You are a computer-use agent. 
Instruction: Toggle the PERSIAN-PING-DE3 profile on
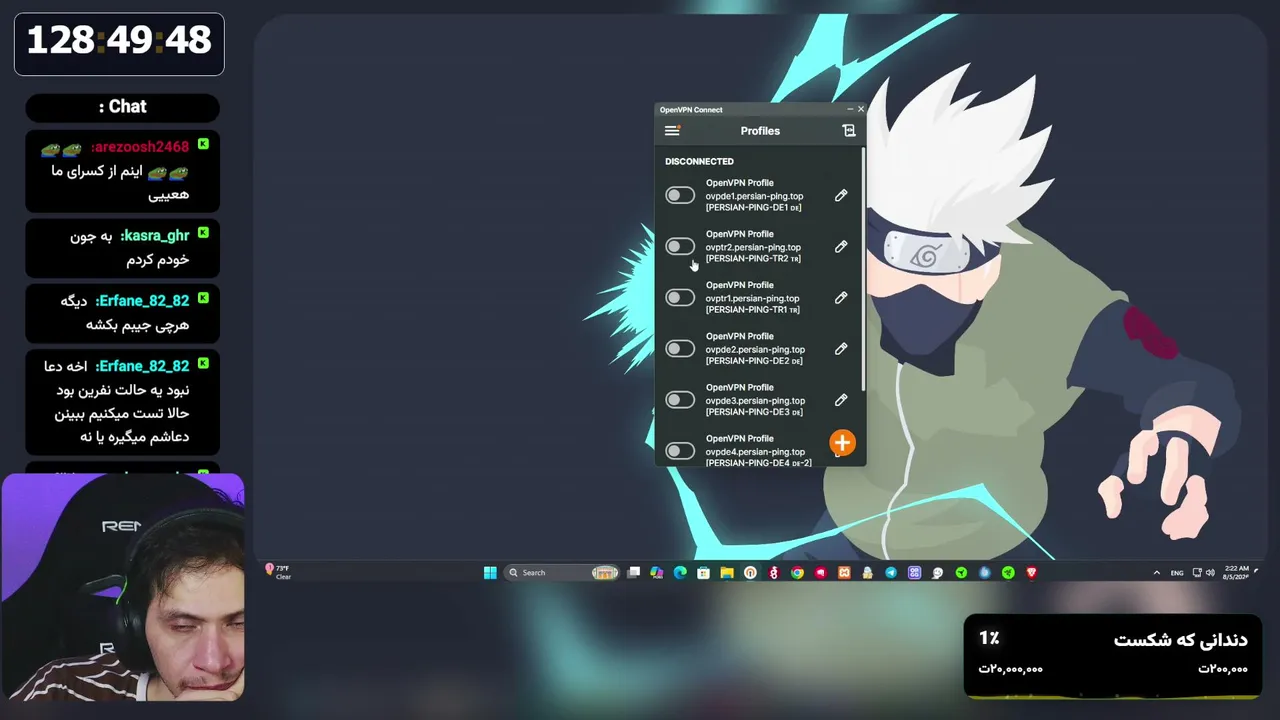point(680,400)
